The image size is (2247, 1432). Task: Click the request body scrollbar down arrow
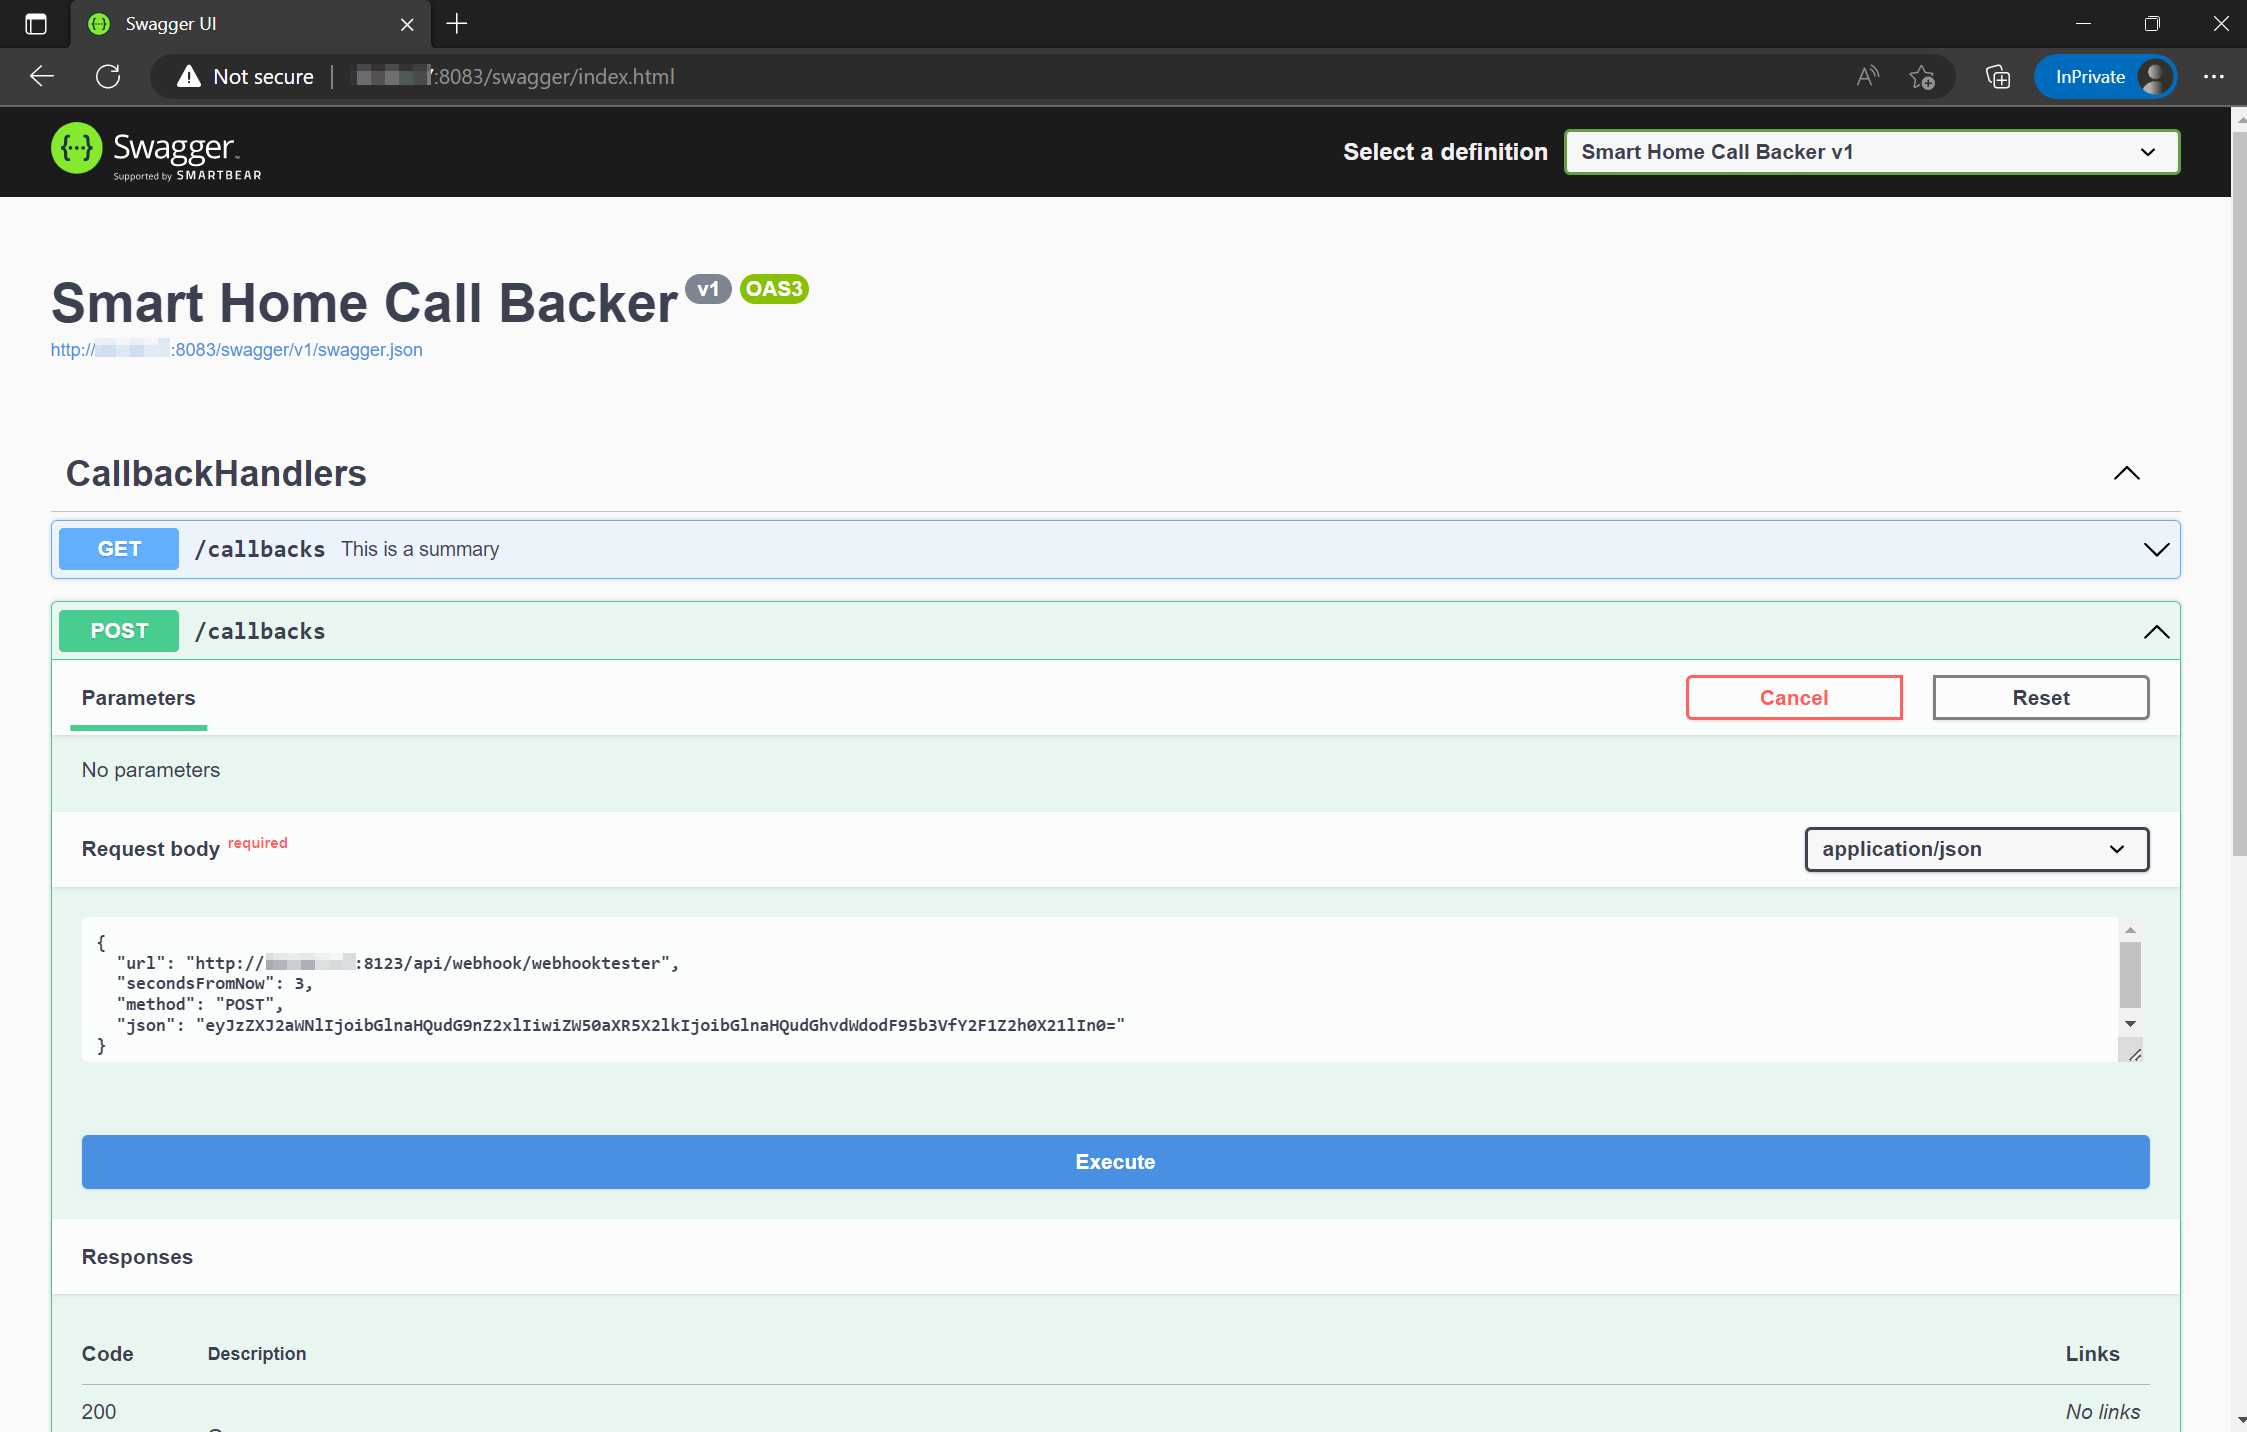tap(2130, 1023)
